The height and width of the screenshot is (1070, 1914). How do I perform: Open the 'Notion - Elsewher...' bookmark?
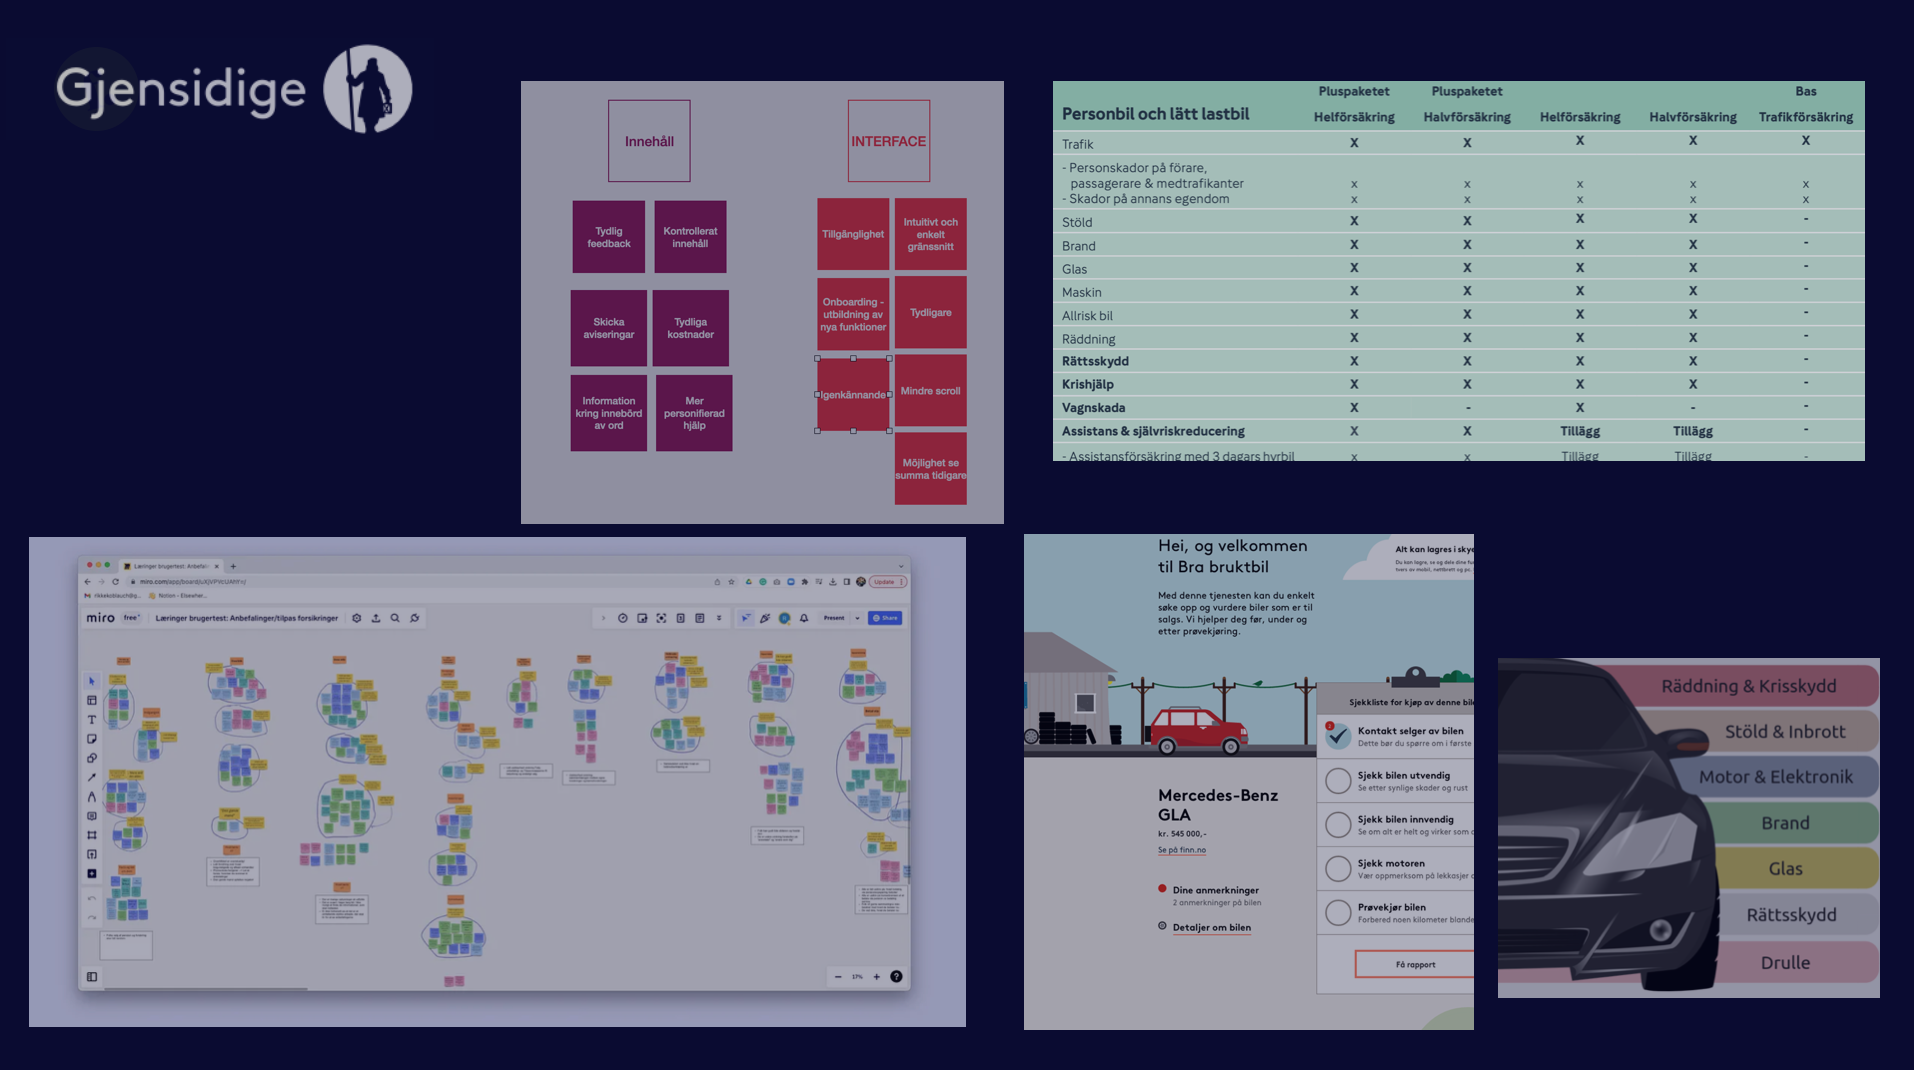(x=177, y=596)
